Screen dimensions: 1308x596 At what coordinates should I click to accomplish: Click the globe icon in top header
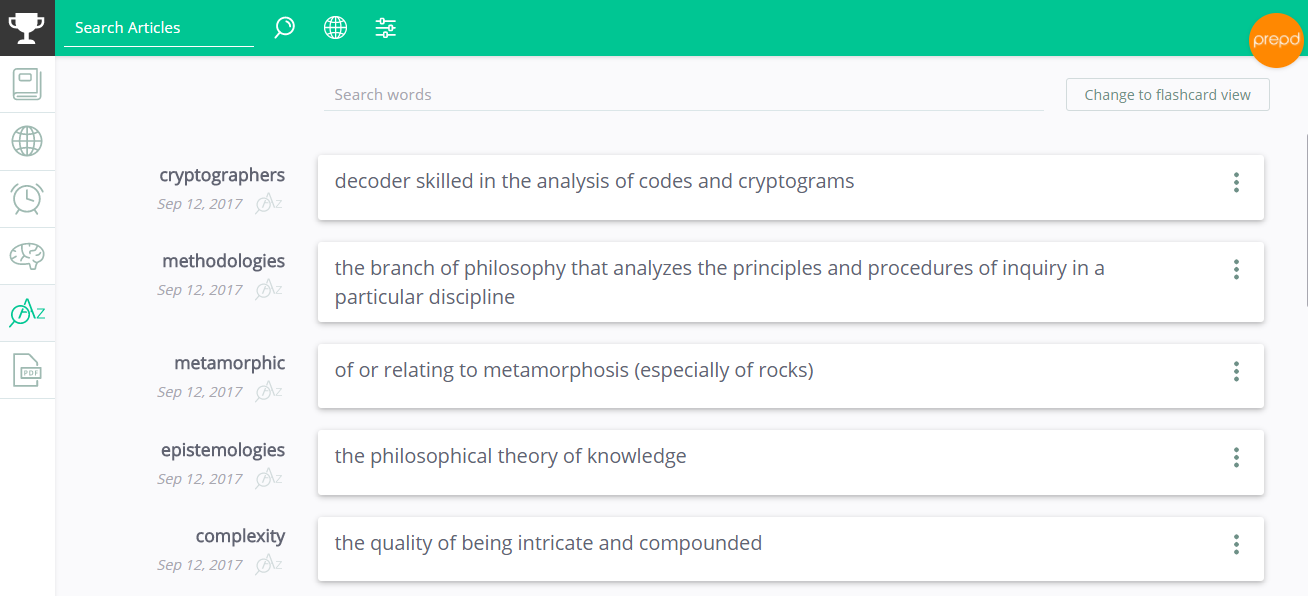click(x=335, y=28)
